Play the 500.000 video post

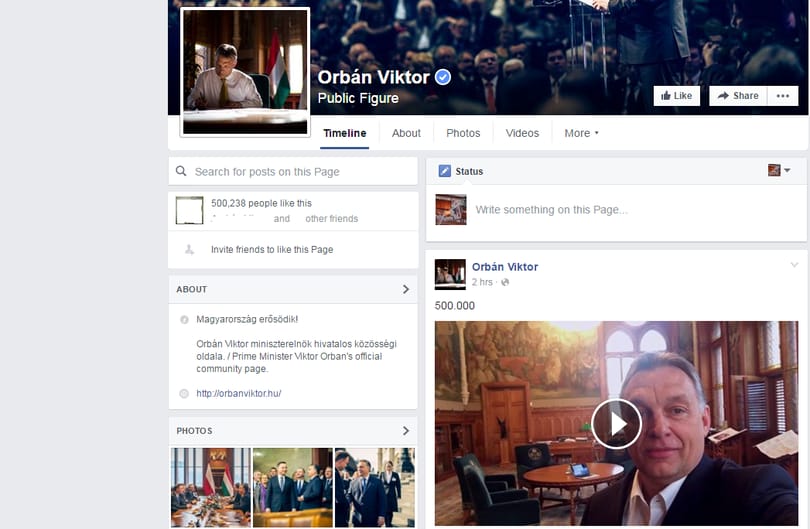616,424
